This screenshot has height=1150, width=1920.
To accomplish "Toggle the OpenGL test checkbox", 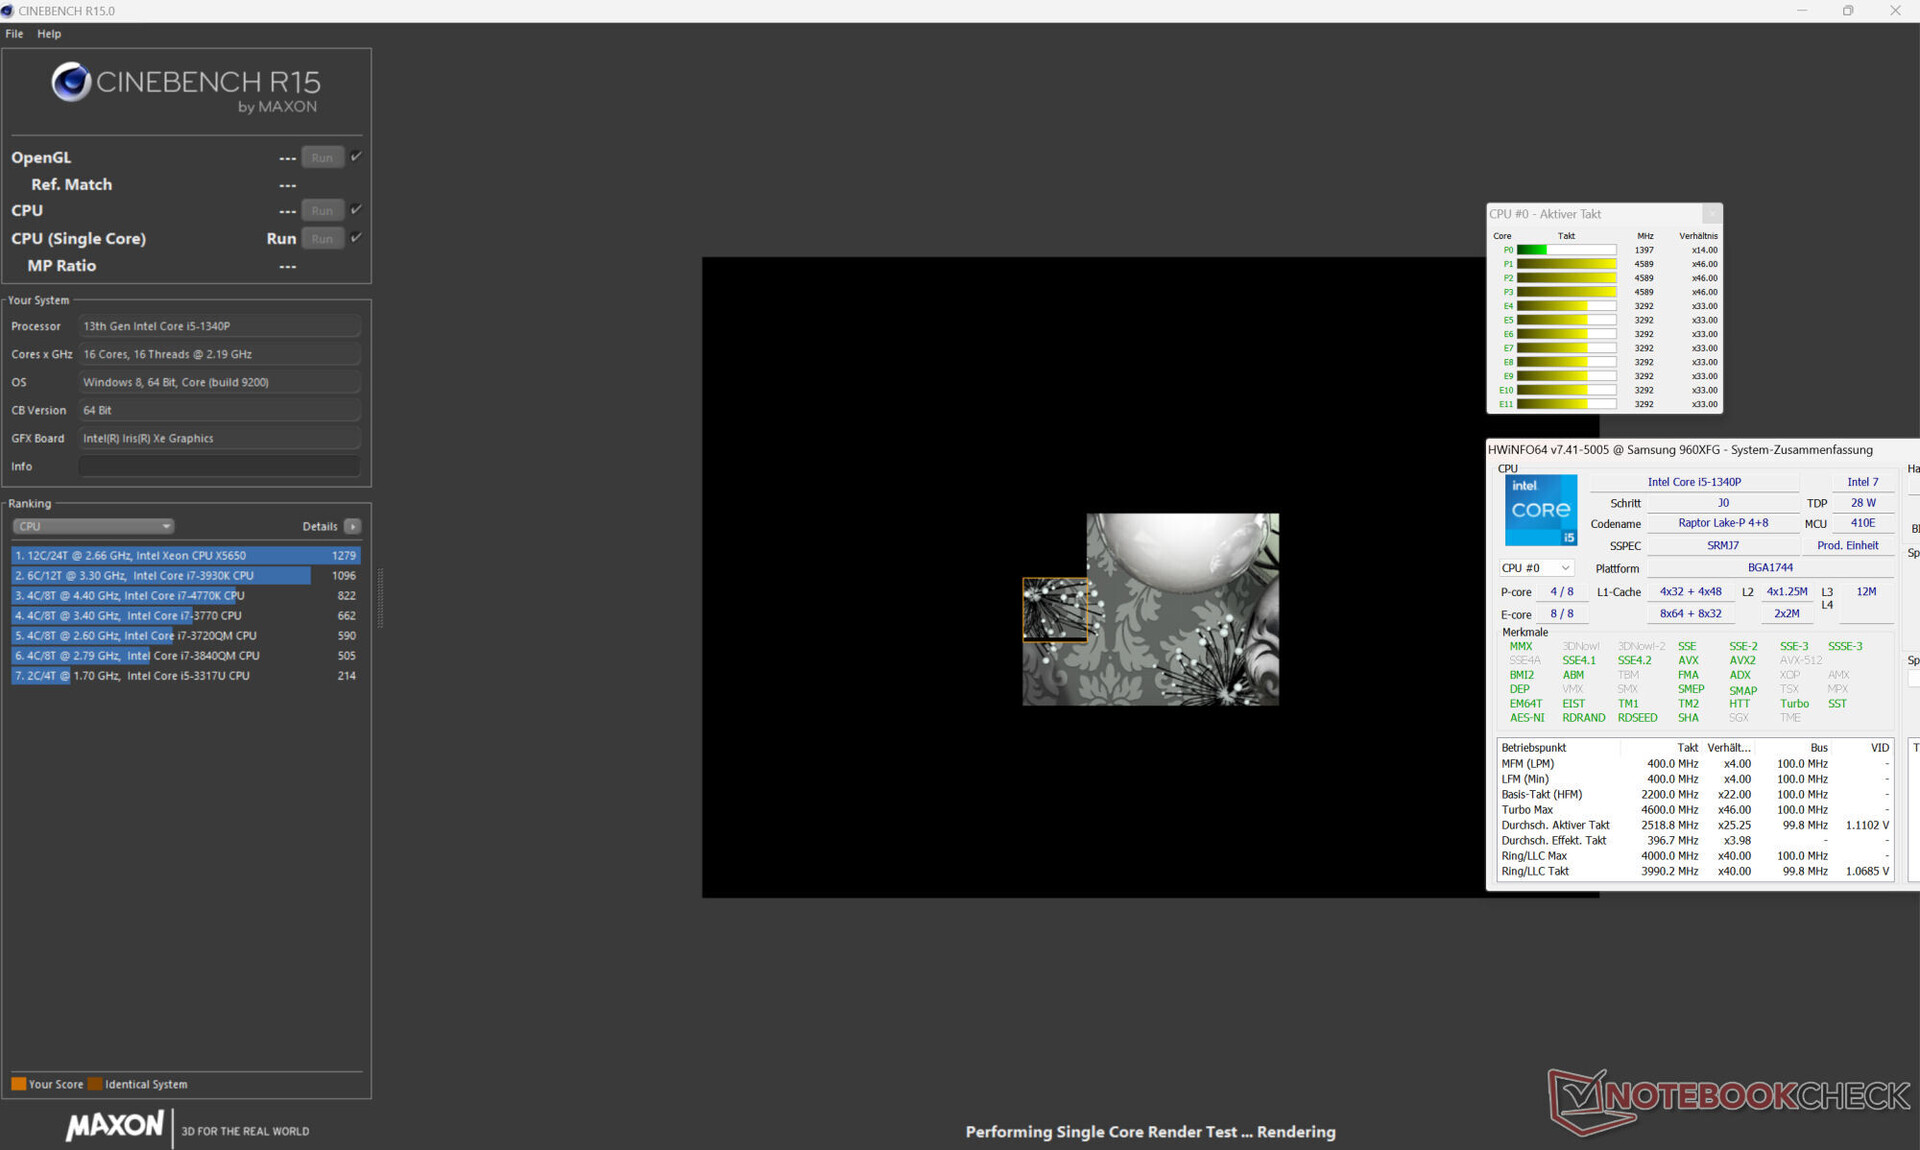I will (x=356, y=157).
